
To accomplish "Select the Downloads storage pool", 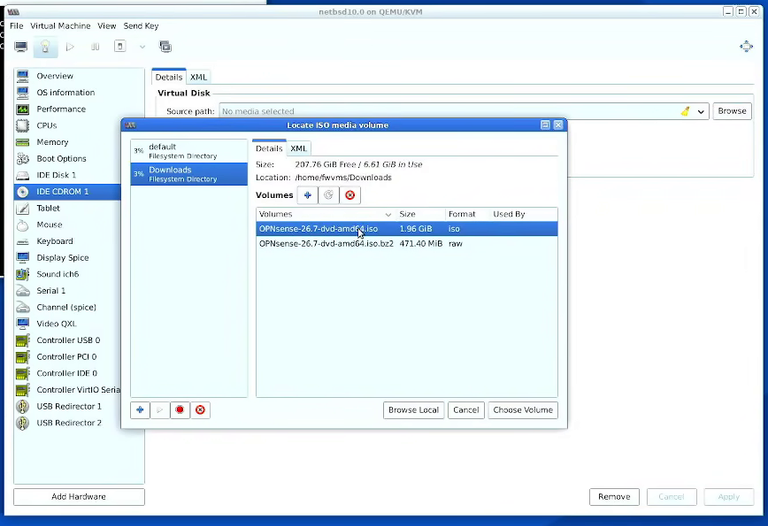I will pos(189,174).
